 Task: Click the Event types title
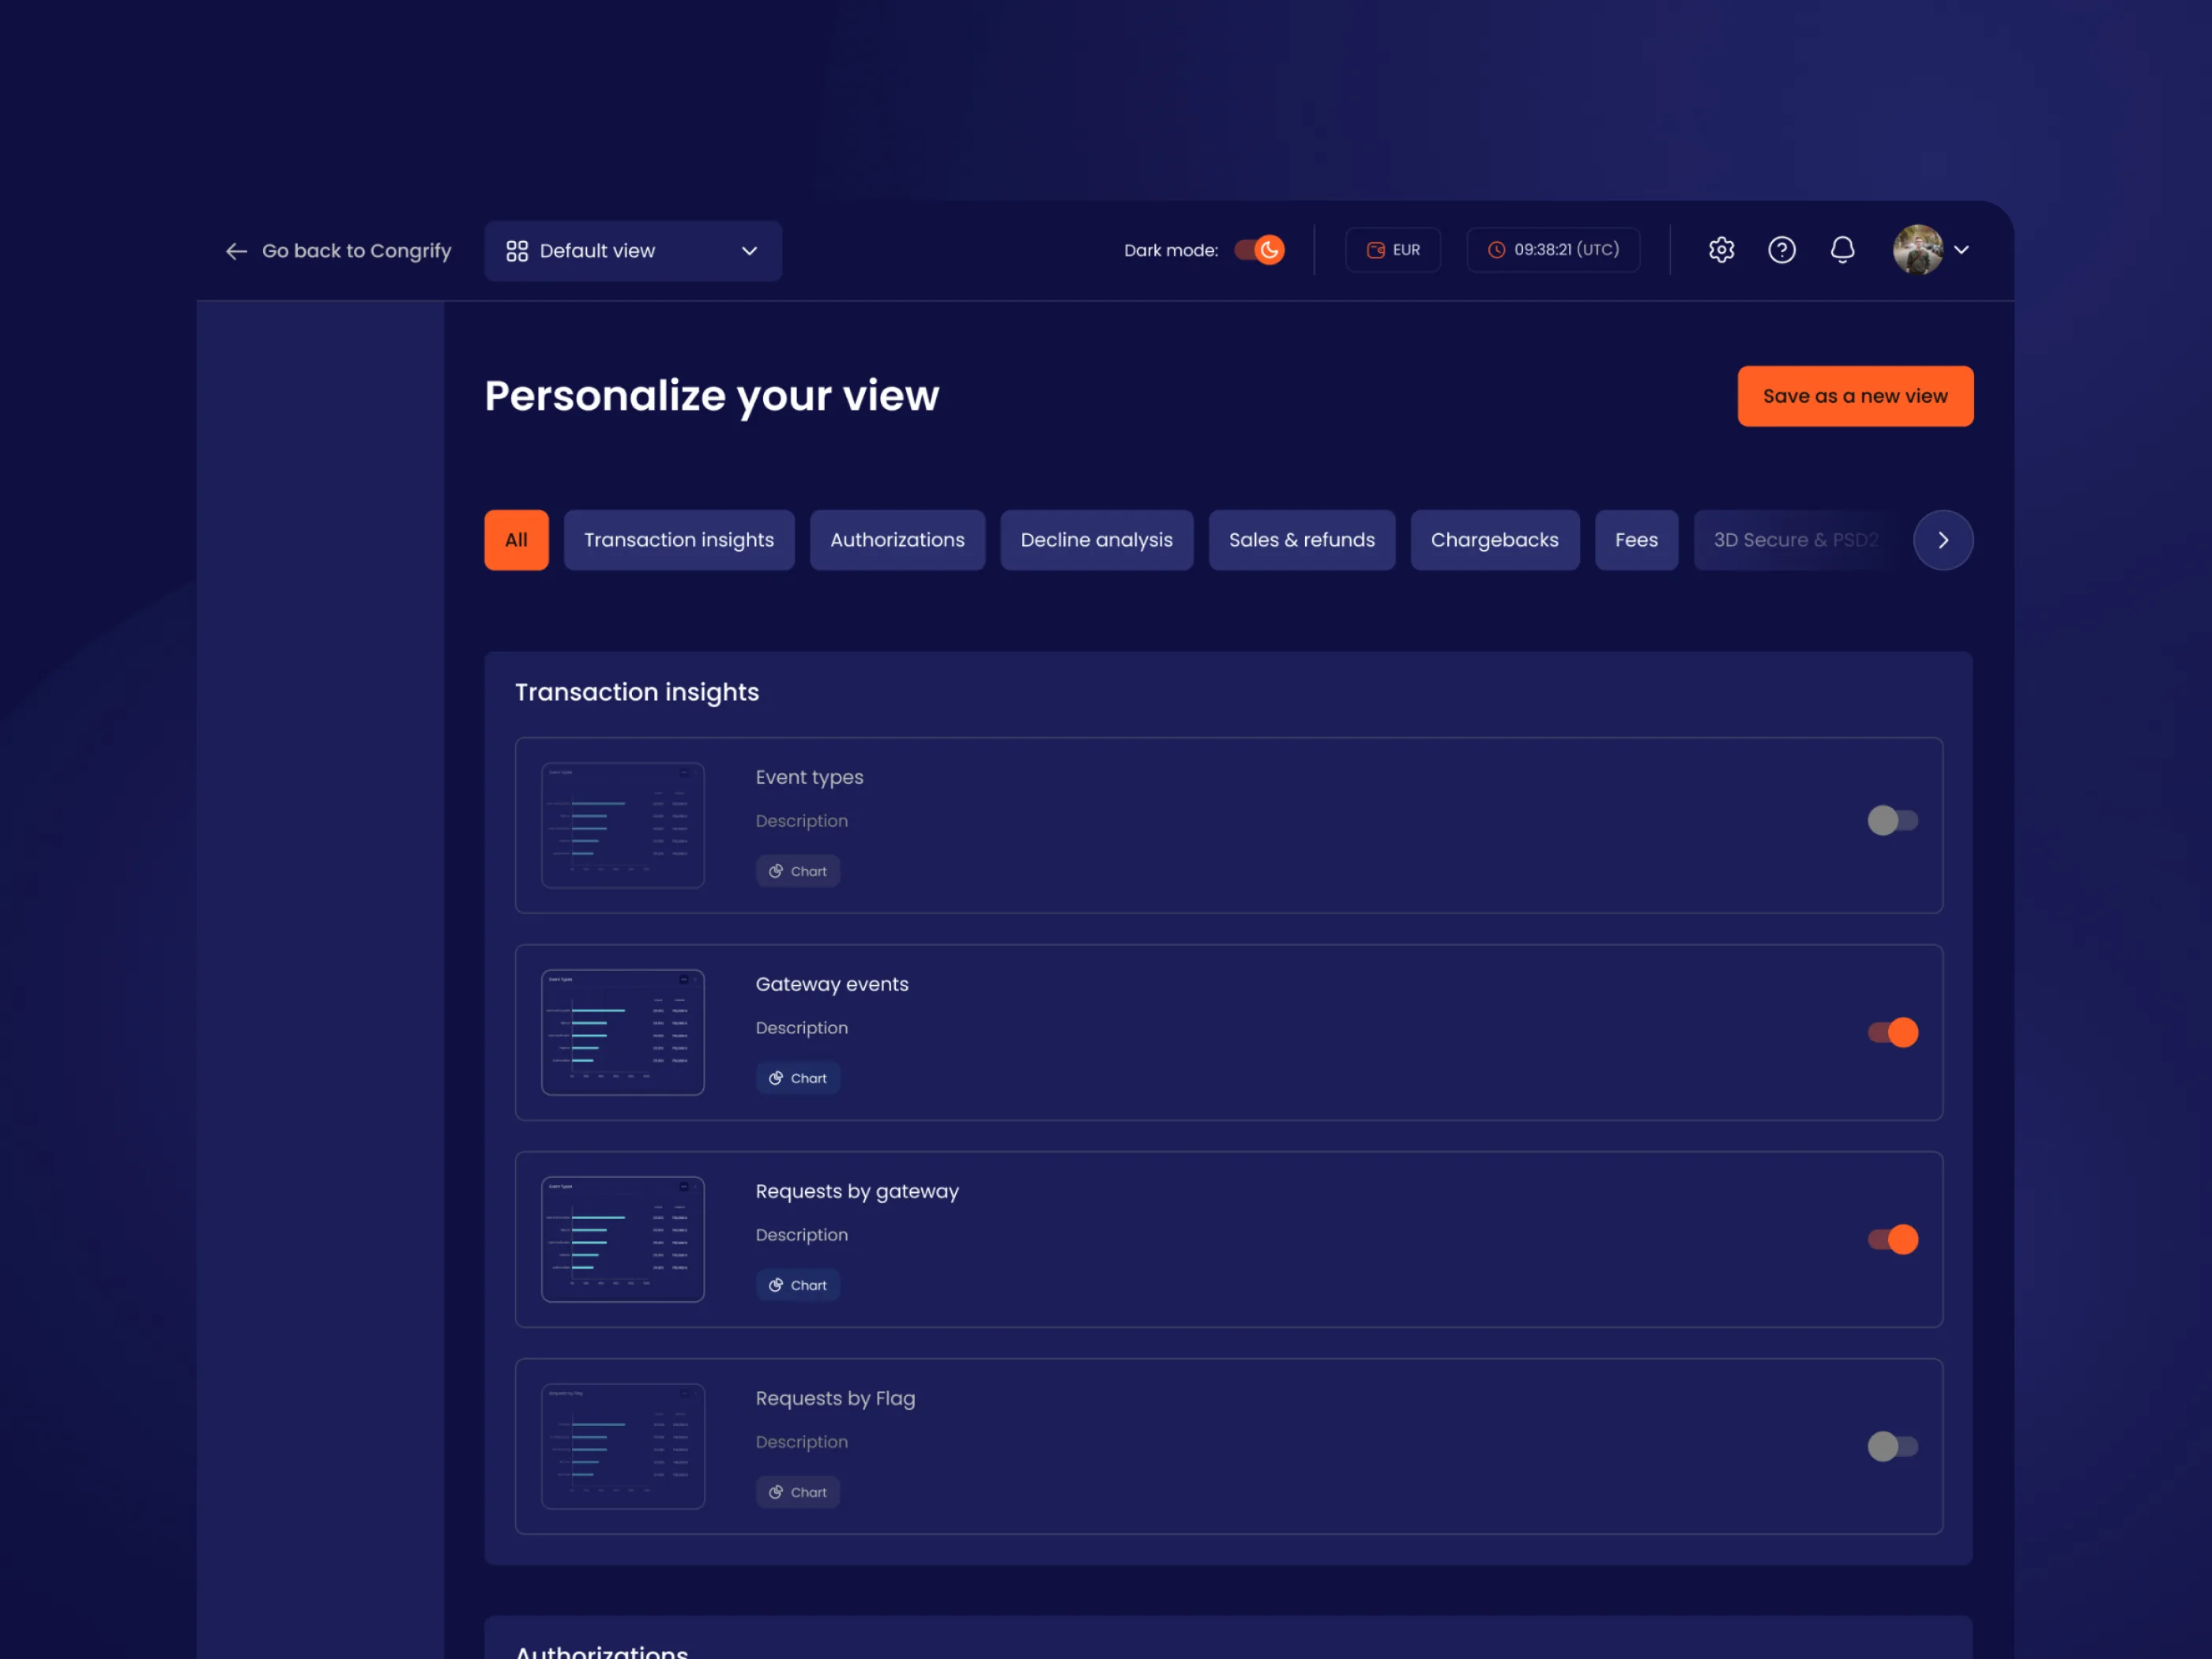809,778
